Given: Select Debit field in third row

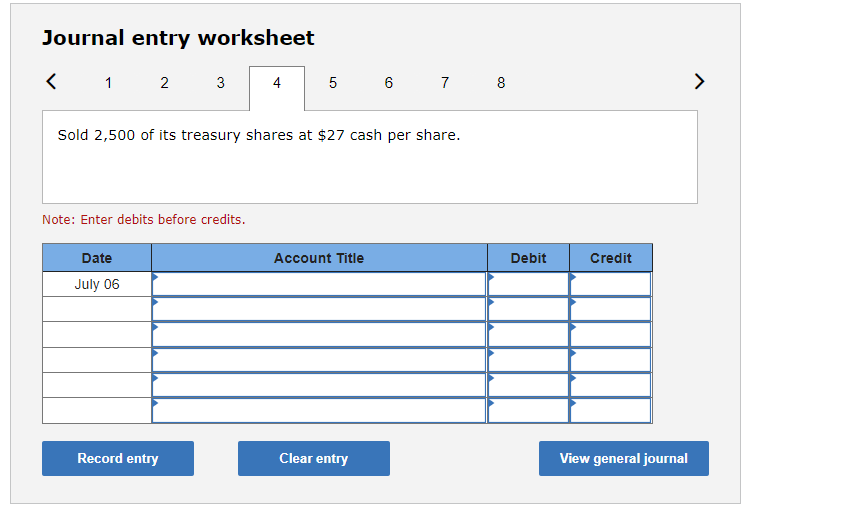Looking at the screenshot, I should pyautogui.click(x=528, y=335).
